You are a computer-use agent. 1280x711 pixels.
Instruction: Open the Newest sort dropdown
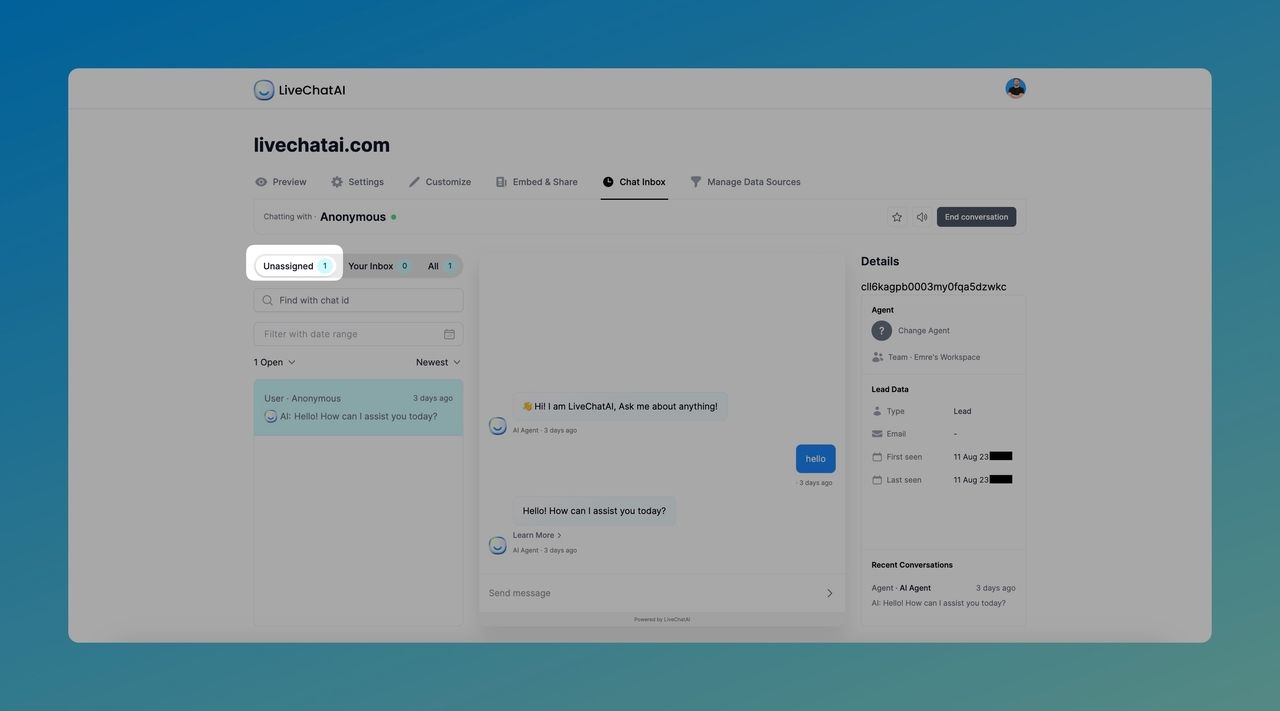(x=438, y=362)
